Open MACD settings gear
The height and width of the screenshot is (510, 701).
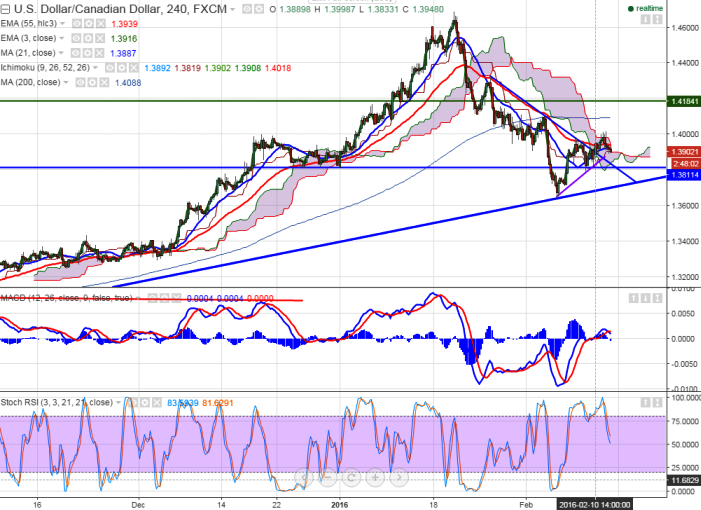pos(165,298)
